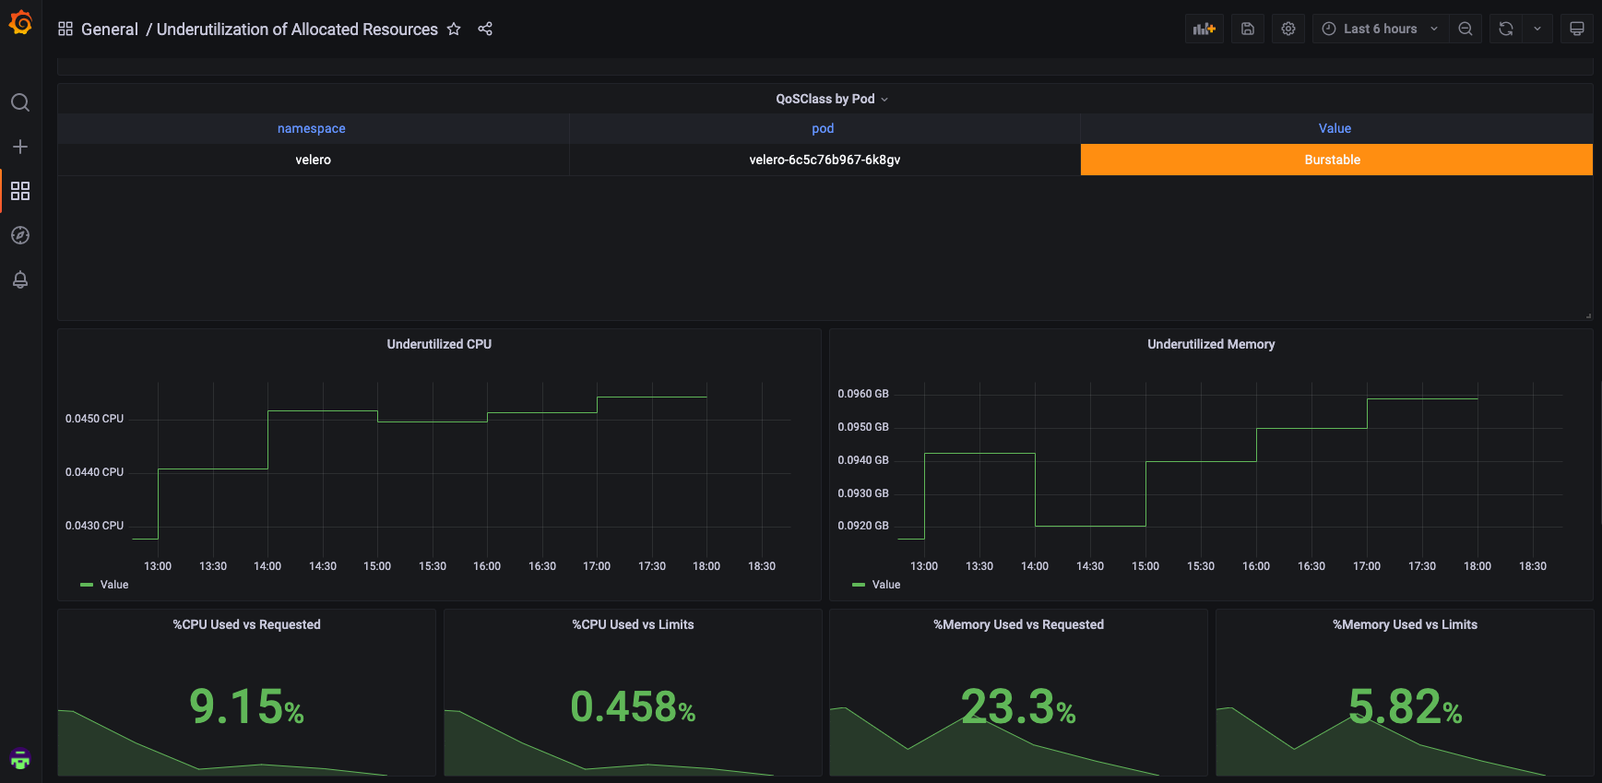Click the velero-6c5c76b967-6k8gv pod cell
The image size is (1602, 783).
point(825,160)
